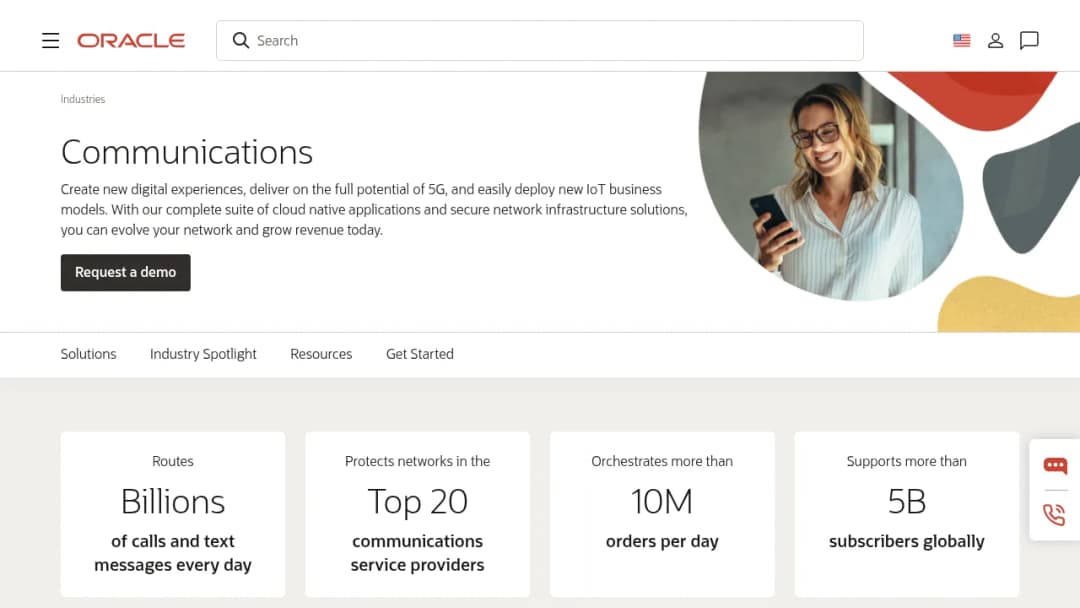Click the hero description paragraph about 5G

point(374,209)
